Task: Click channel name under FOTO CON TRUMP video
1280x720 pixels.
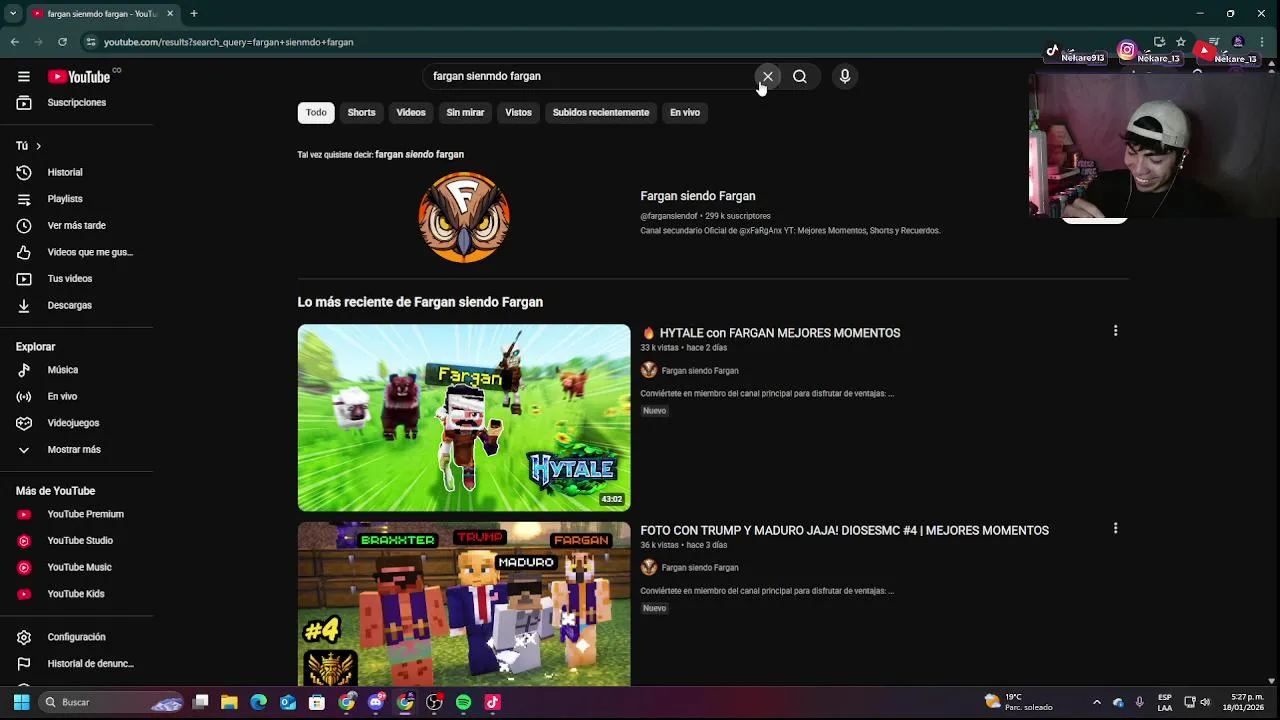Action: (699, 567)
